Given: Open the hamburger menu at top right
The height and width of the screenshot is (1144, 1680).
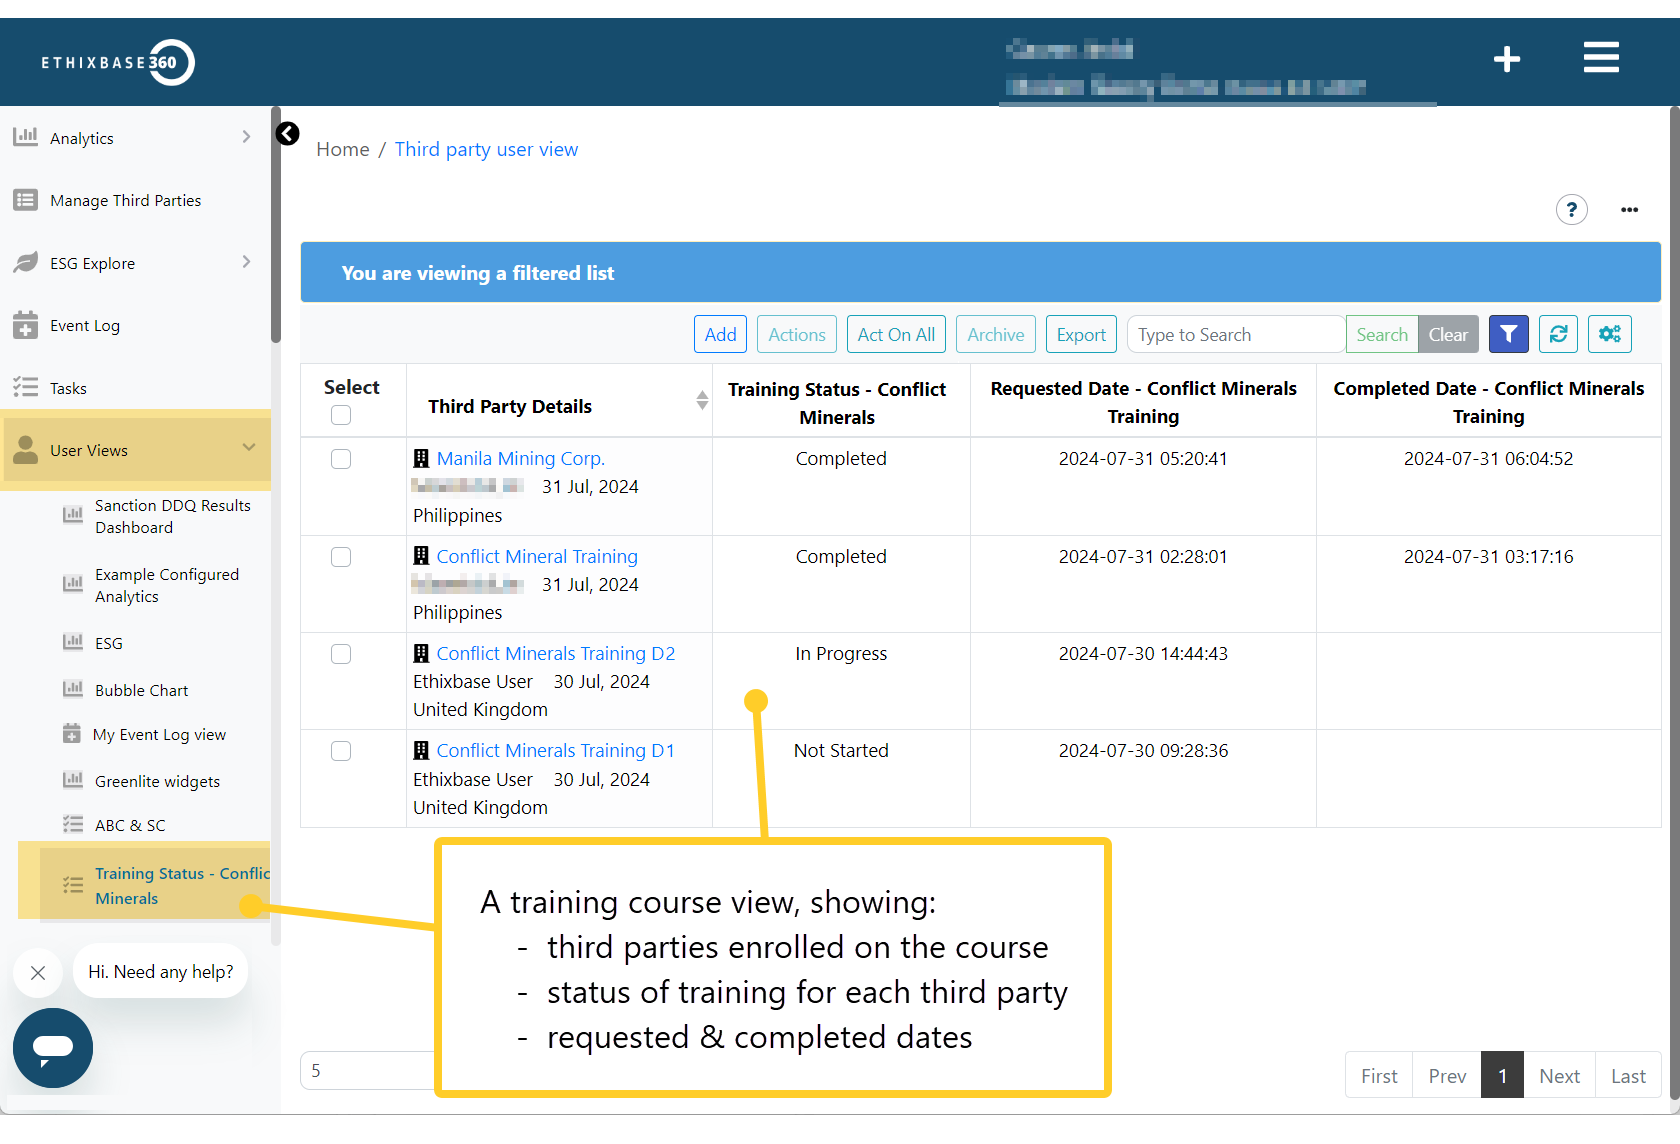Looking at the screenshot, I should [x=1600, y=58].
